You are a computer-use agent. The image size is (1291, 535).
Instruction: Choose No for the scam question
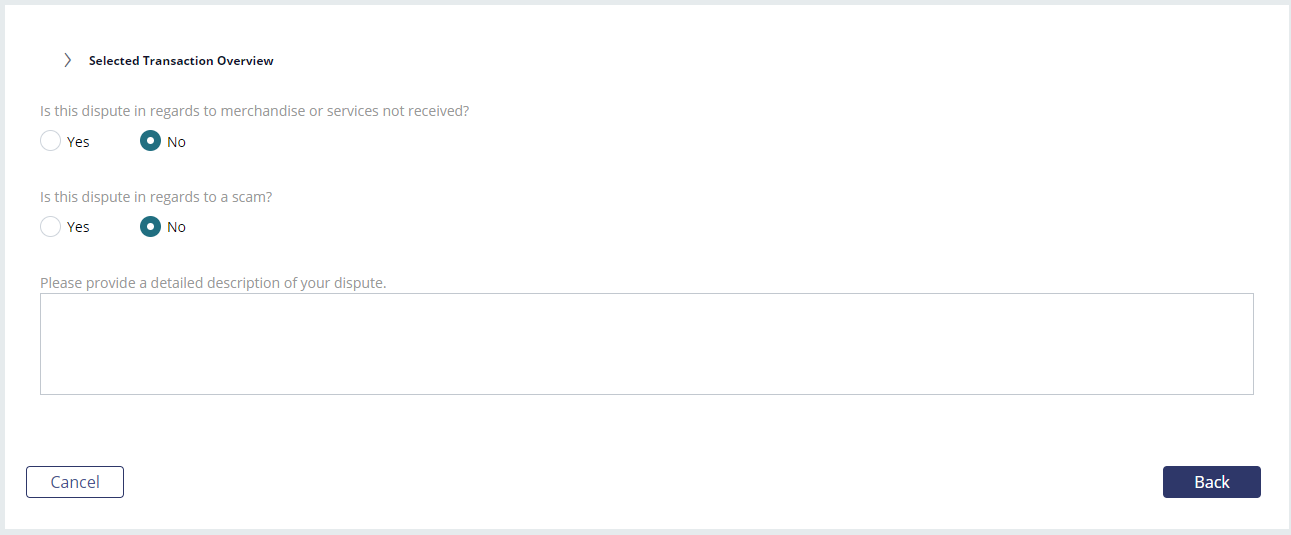coord(150,226)
